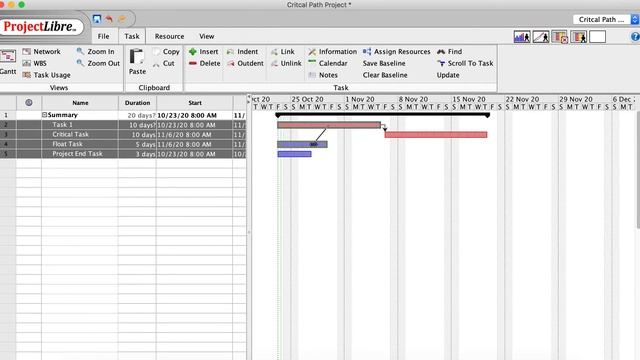Insert a new task
The height and width of the screenshot is (360, 640).
(x=203, y=51)
